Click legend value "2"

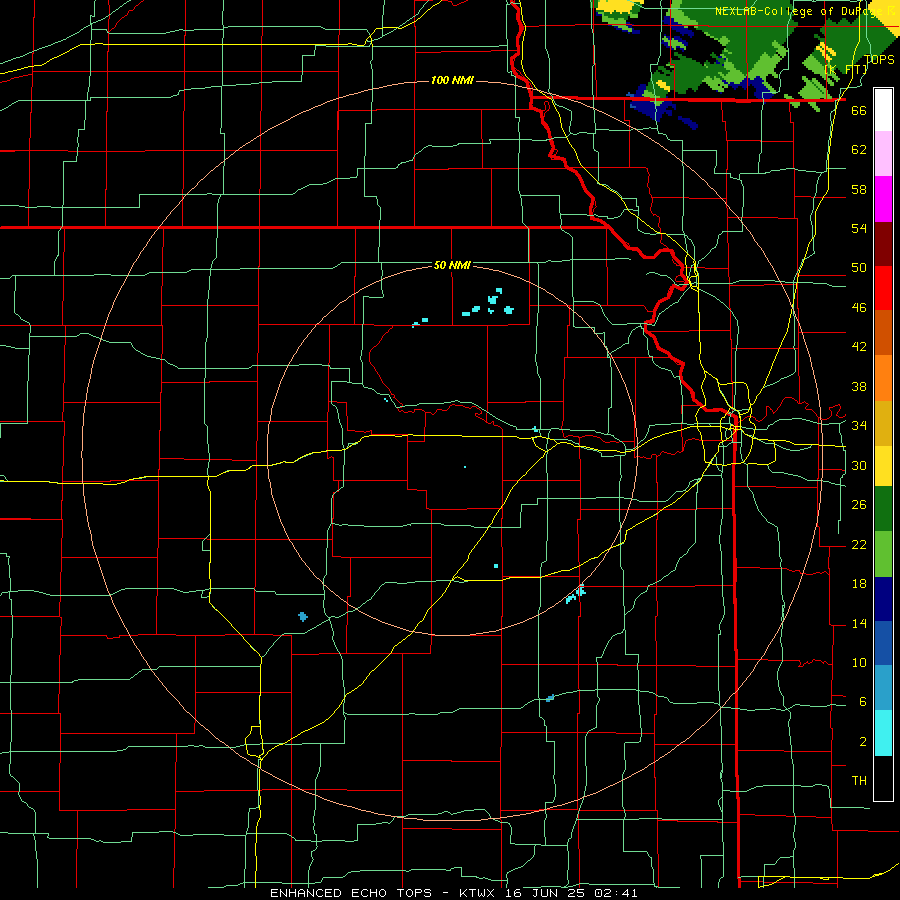pyautogui.click(x=863, y=742)
